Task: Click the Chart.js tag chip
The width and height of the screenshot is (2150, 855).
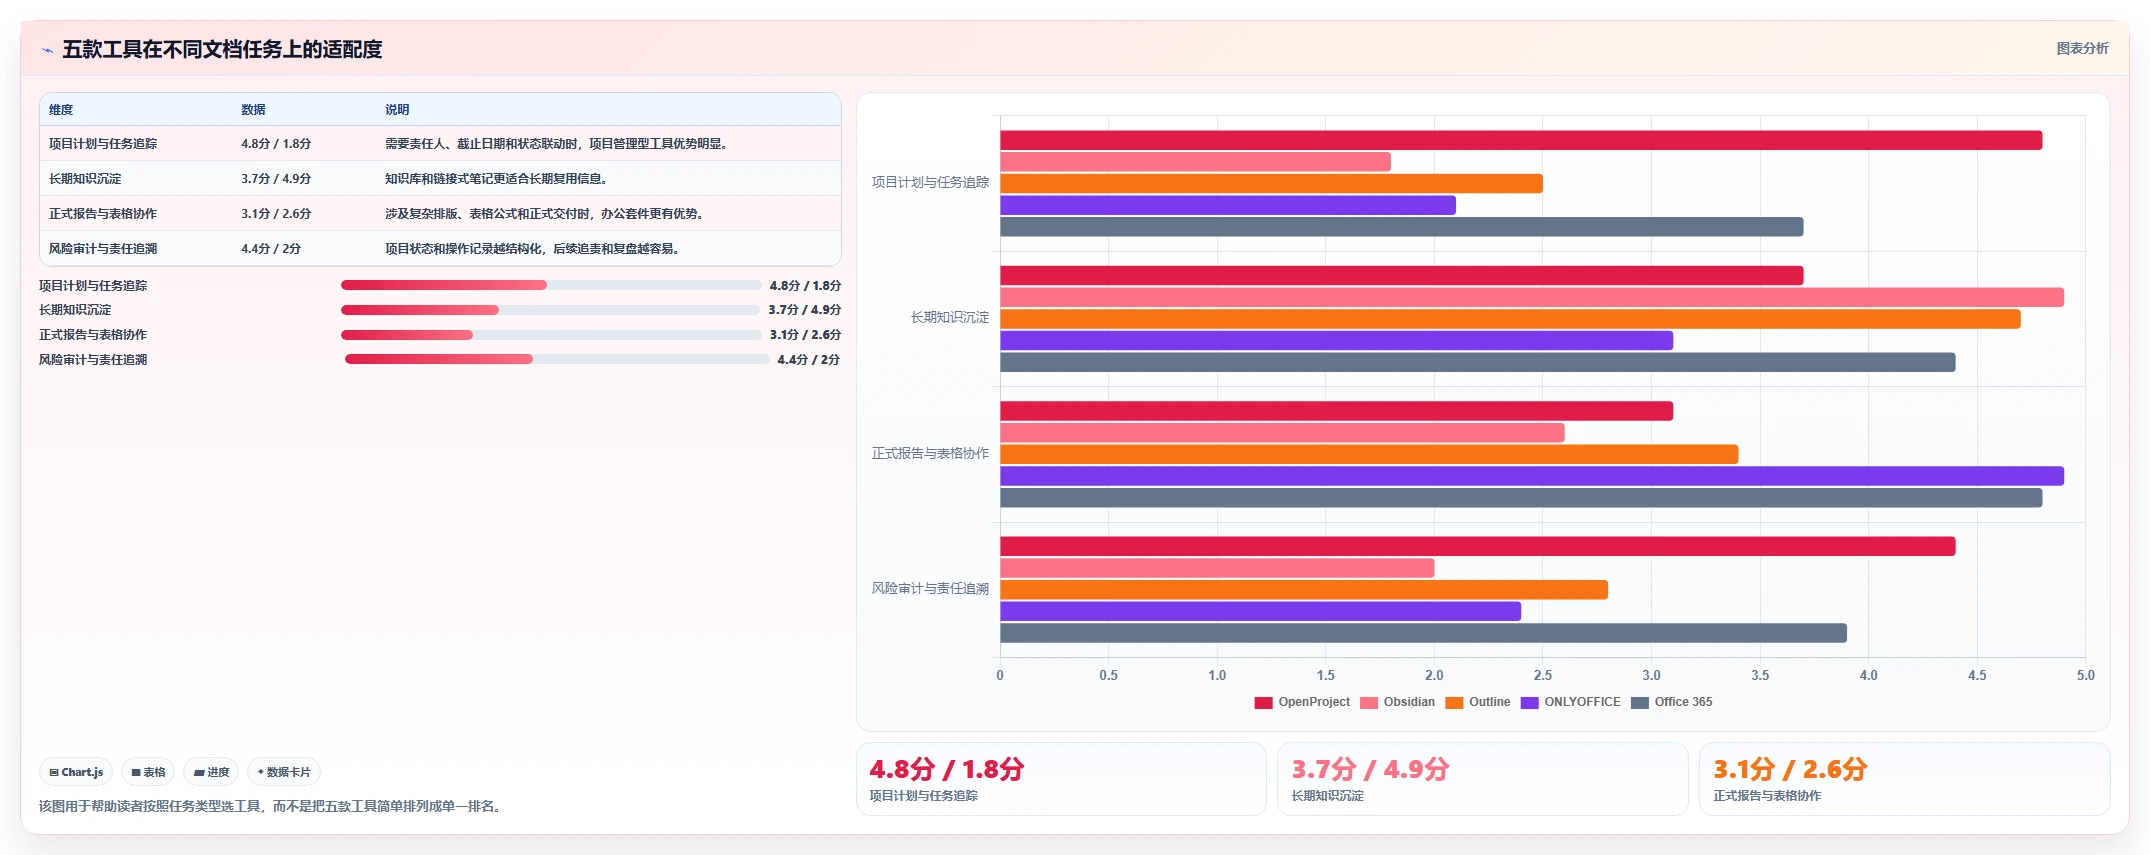Action: (x=76, y=772)
